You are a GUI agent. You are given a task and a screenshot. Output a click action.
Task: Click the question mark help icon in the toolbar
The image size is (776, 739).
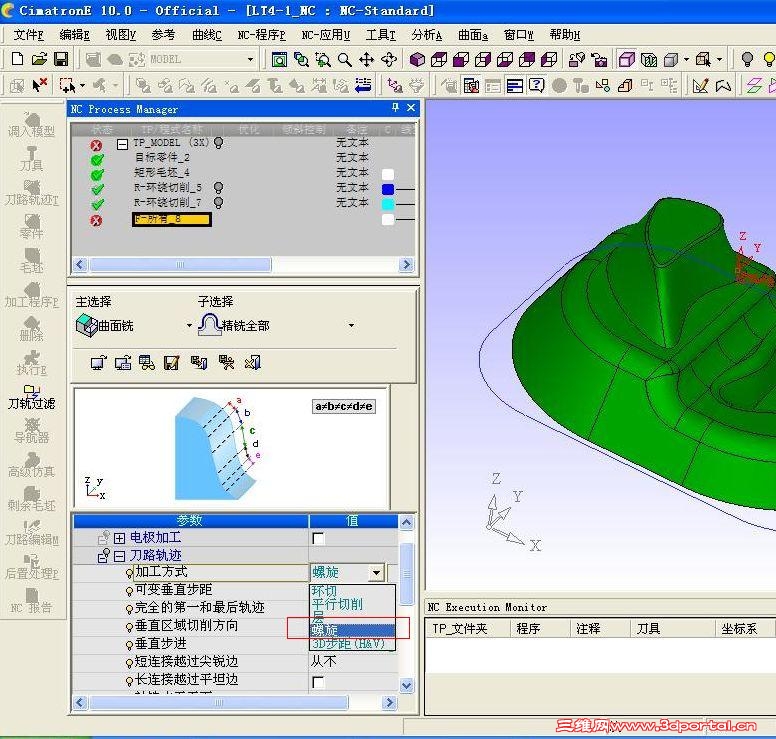(536, 86)
